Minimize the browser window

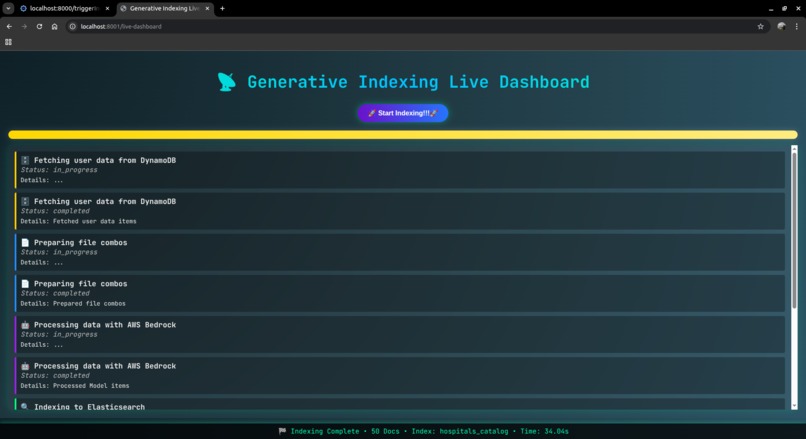pyautogui.click(x=771, y=9)
